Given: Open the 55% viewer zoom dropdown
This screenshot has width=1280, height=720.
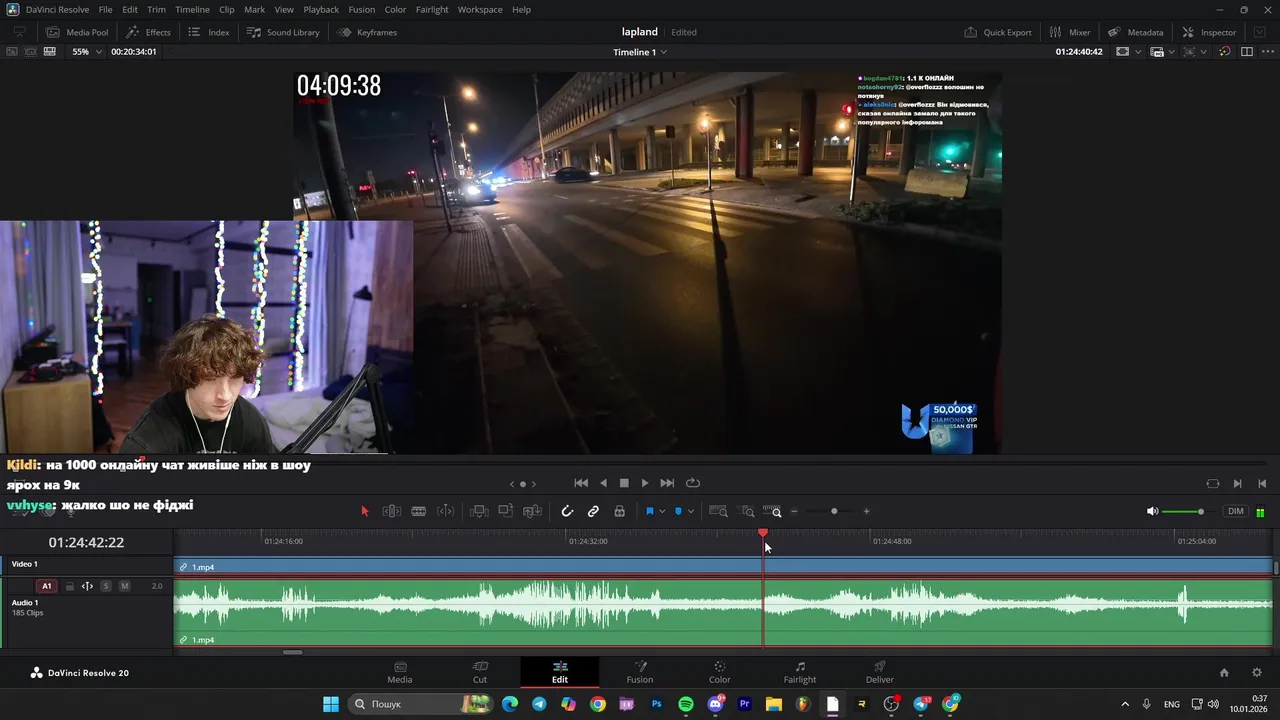Looking at the screenshot, I should [87, 51].
